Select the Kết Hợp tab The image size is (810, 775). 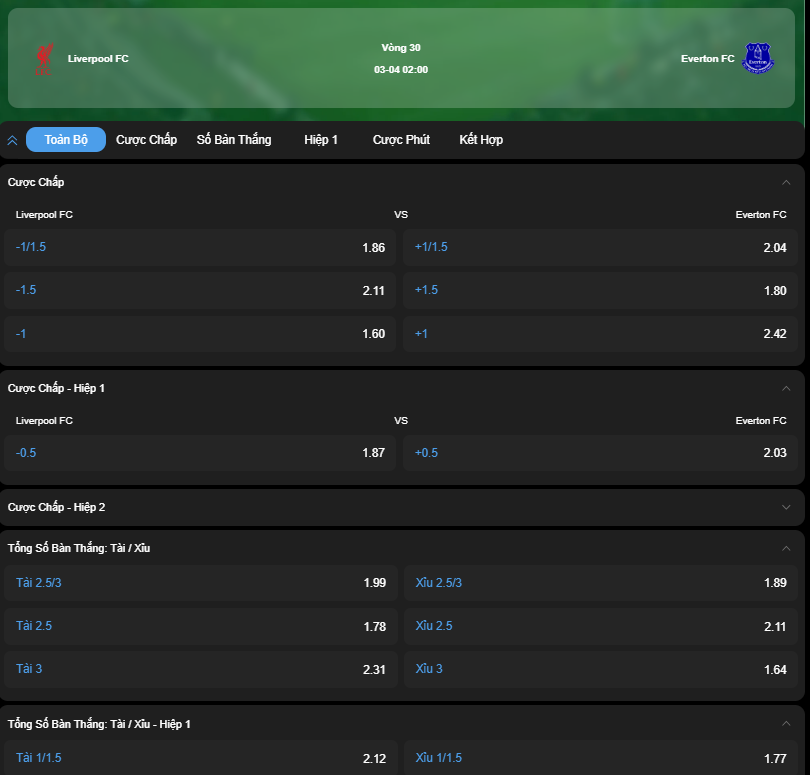[481, 140]
